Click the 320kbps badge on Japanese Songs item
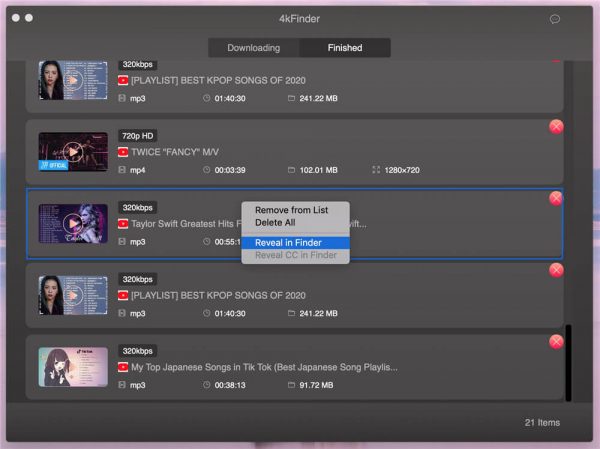The image size is (600, 449). coord(138,351)
